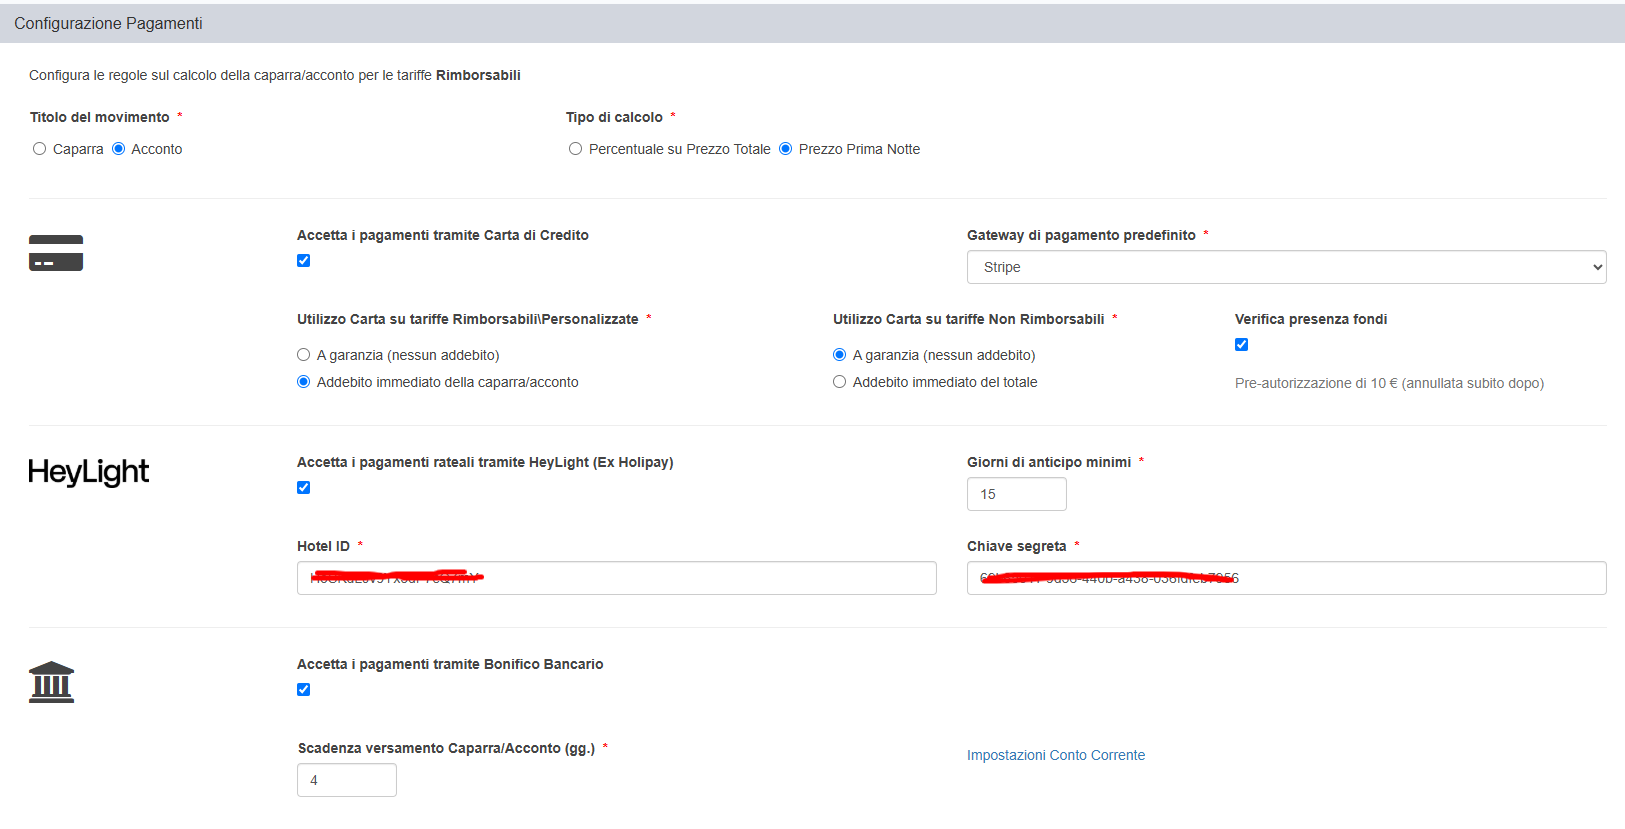
Task: Open the payment gateway dropdown
Action: [x=1285, y=267]
